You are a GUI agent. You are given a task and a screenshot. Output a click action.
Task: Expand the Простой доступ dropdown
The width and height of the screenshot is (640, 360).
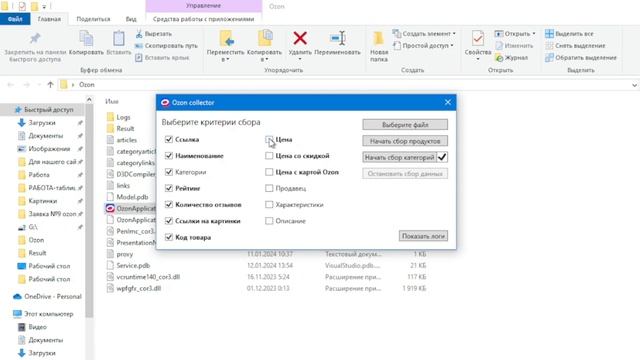(452, 46)
